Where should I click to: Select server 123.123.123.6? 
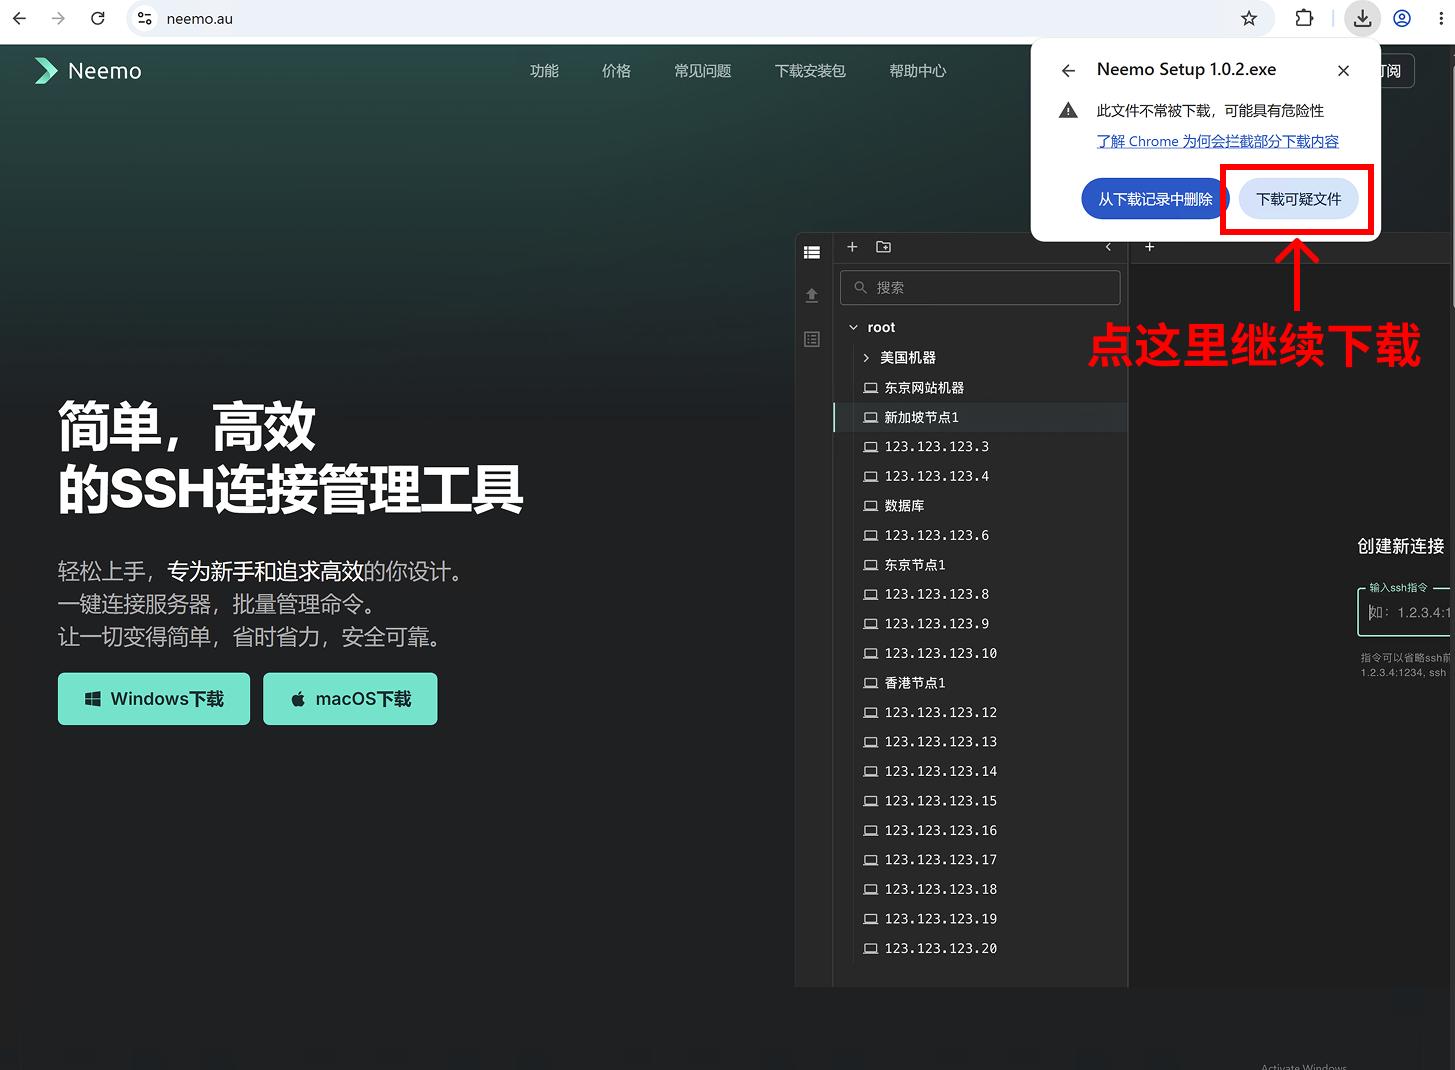pos(981,535)
